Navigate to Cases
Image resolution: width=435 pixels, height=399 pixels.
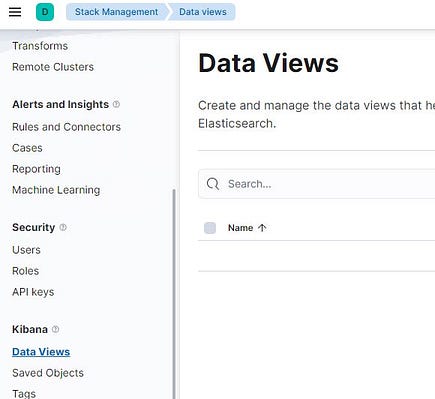click(27, 148)
